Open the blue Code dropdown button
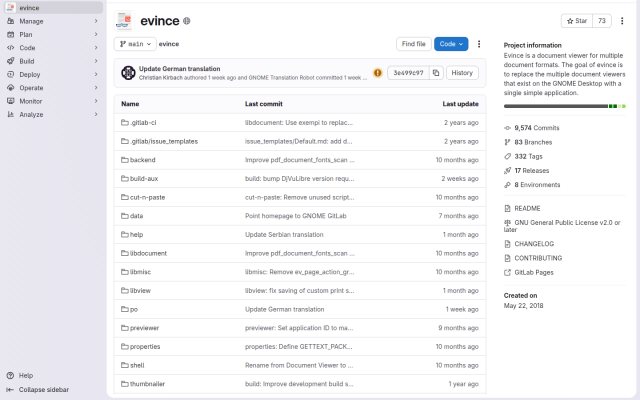The image size is (640, 400). coord(451,44)
